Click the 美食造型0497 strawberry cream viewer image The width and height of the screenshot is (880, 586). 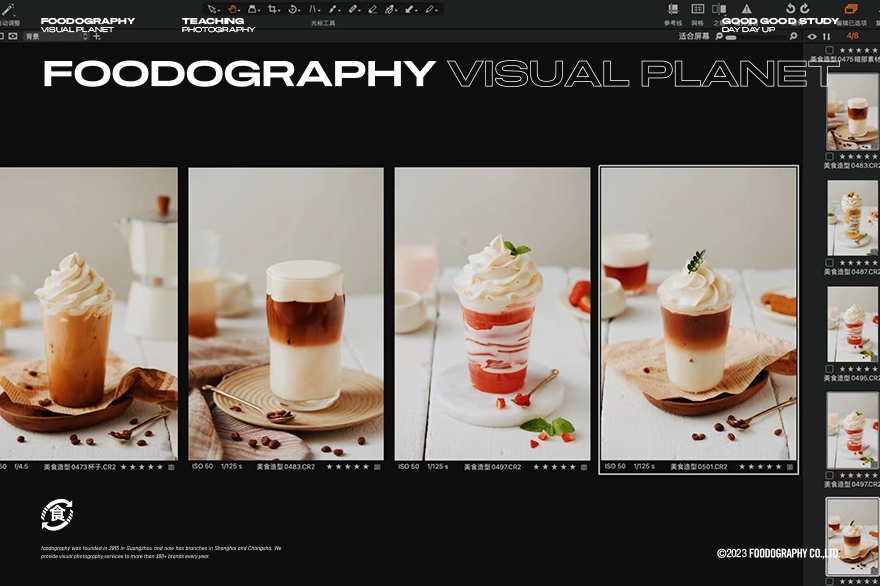pos(492,314)
